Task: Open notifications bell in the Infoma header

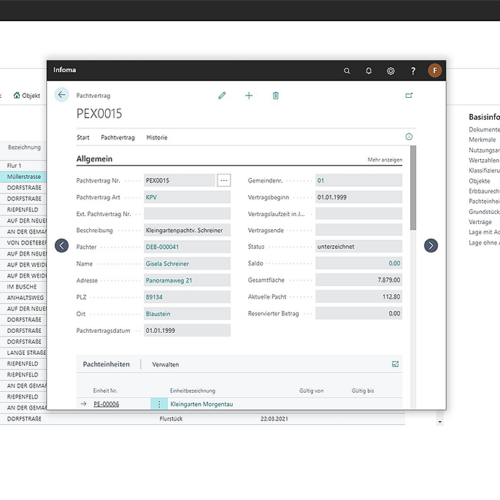Action: pyautogui.click(x=369, y=71)
